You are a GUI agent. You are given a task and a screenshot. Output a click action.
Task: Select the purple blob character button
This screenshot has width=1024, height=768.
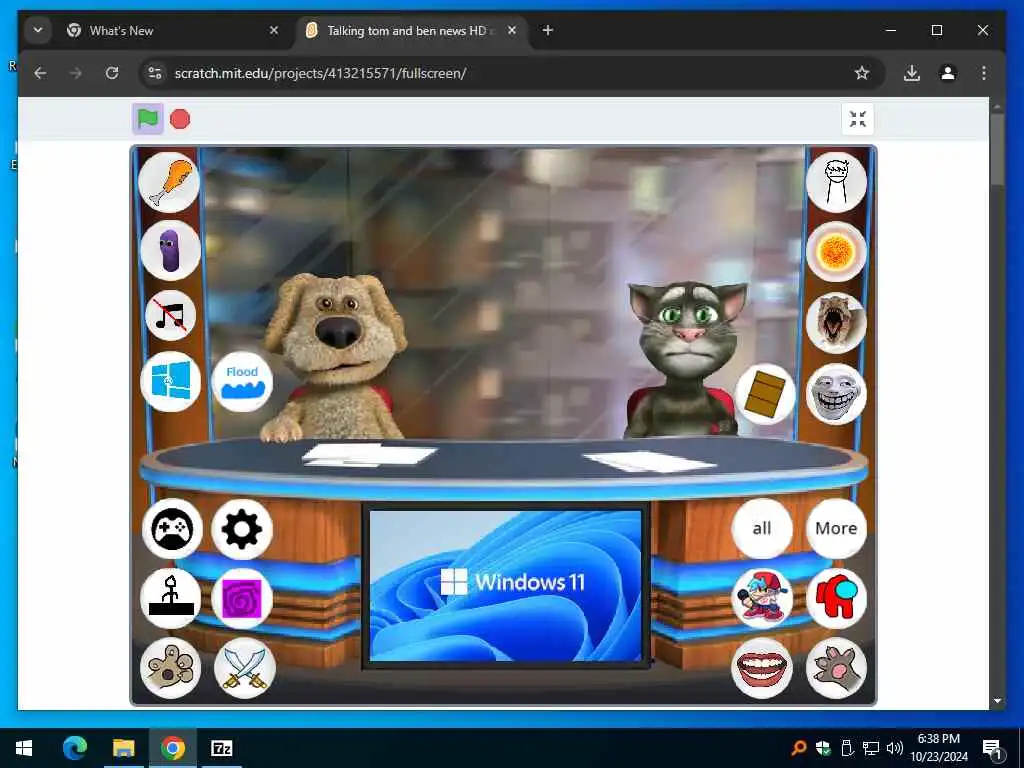coord(170,251)
